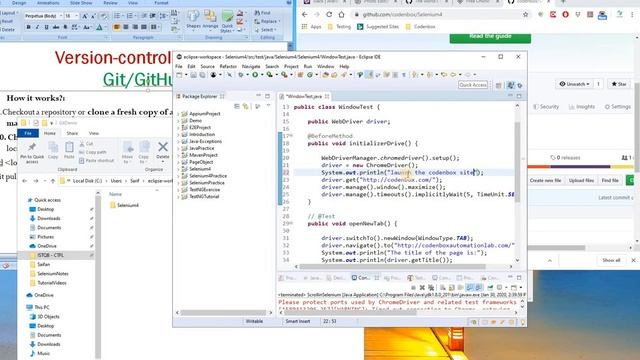Viewport: 640px width, 360px height.
Task: Click the Save icon in Eclipse toolbar
Action: (x=193, y=75)
